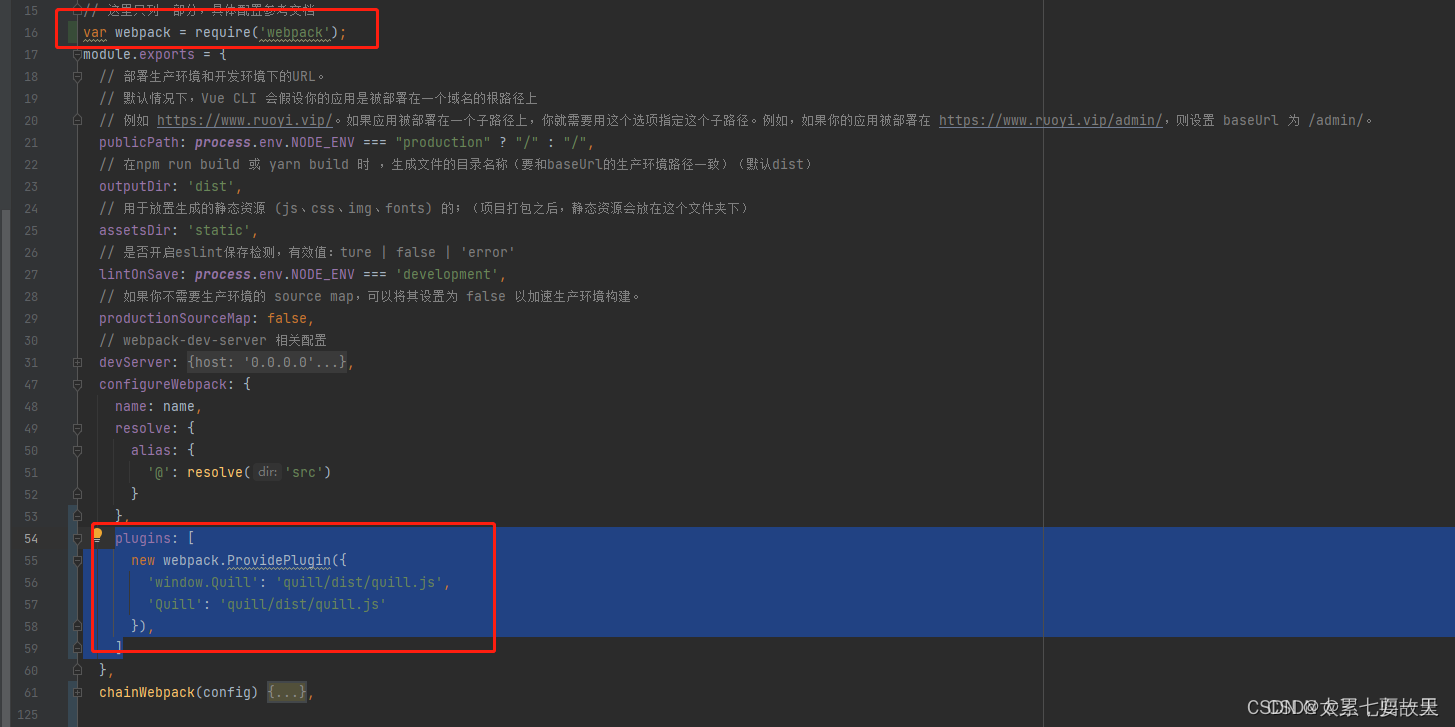Screen dimensions: 1455x727
Task: Click the 'configureWebpack' property name
Action: click(163, 384)
